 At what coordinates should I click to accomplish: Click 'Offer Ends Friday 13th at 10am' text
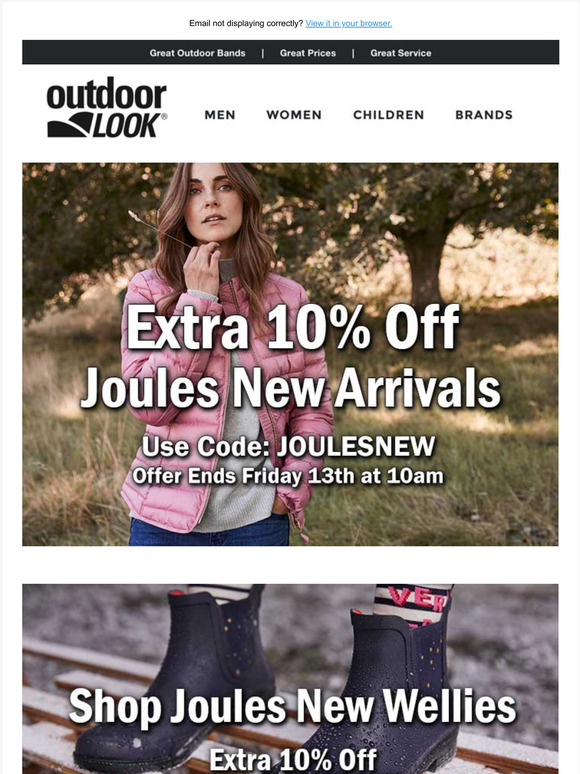(288, 476)
